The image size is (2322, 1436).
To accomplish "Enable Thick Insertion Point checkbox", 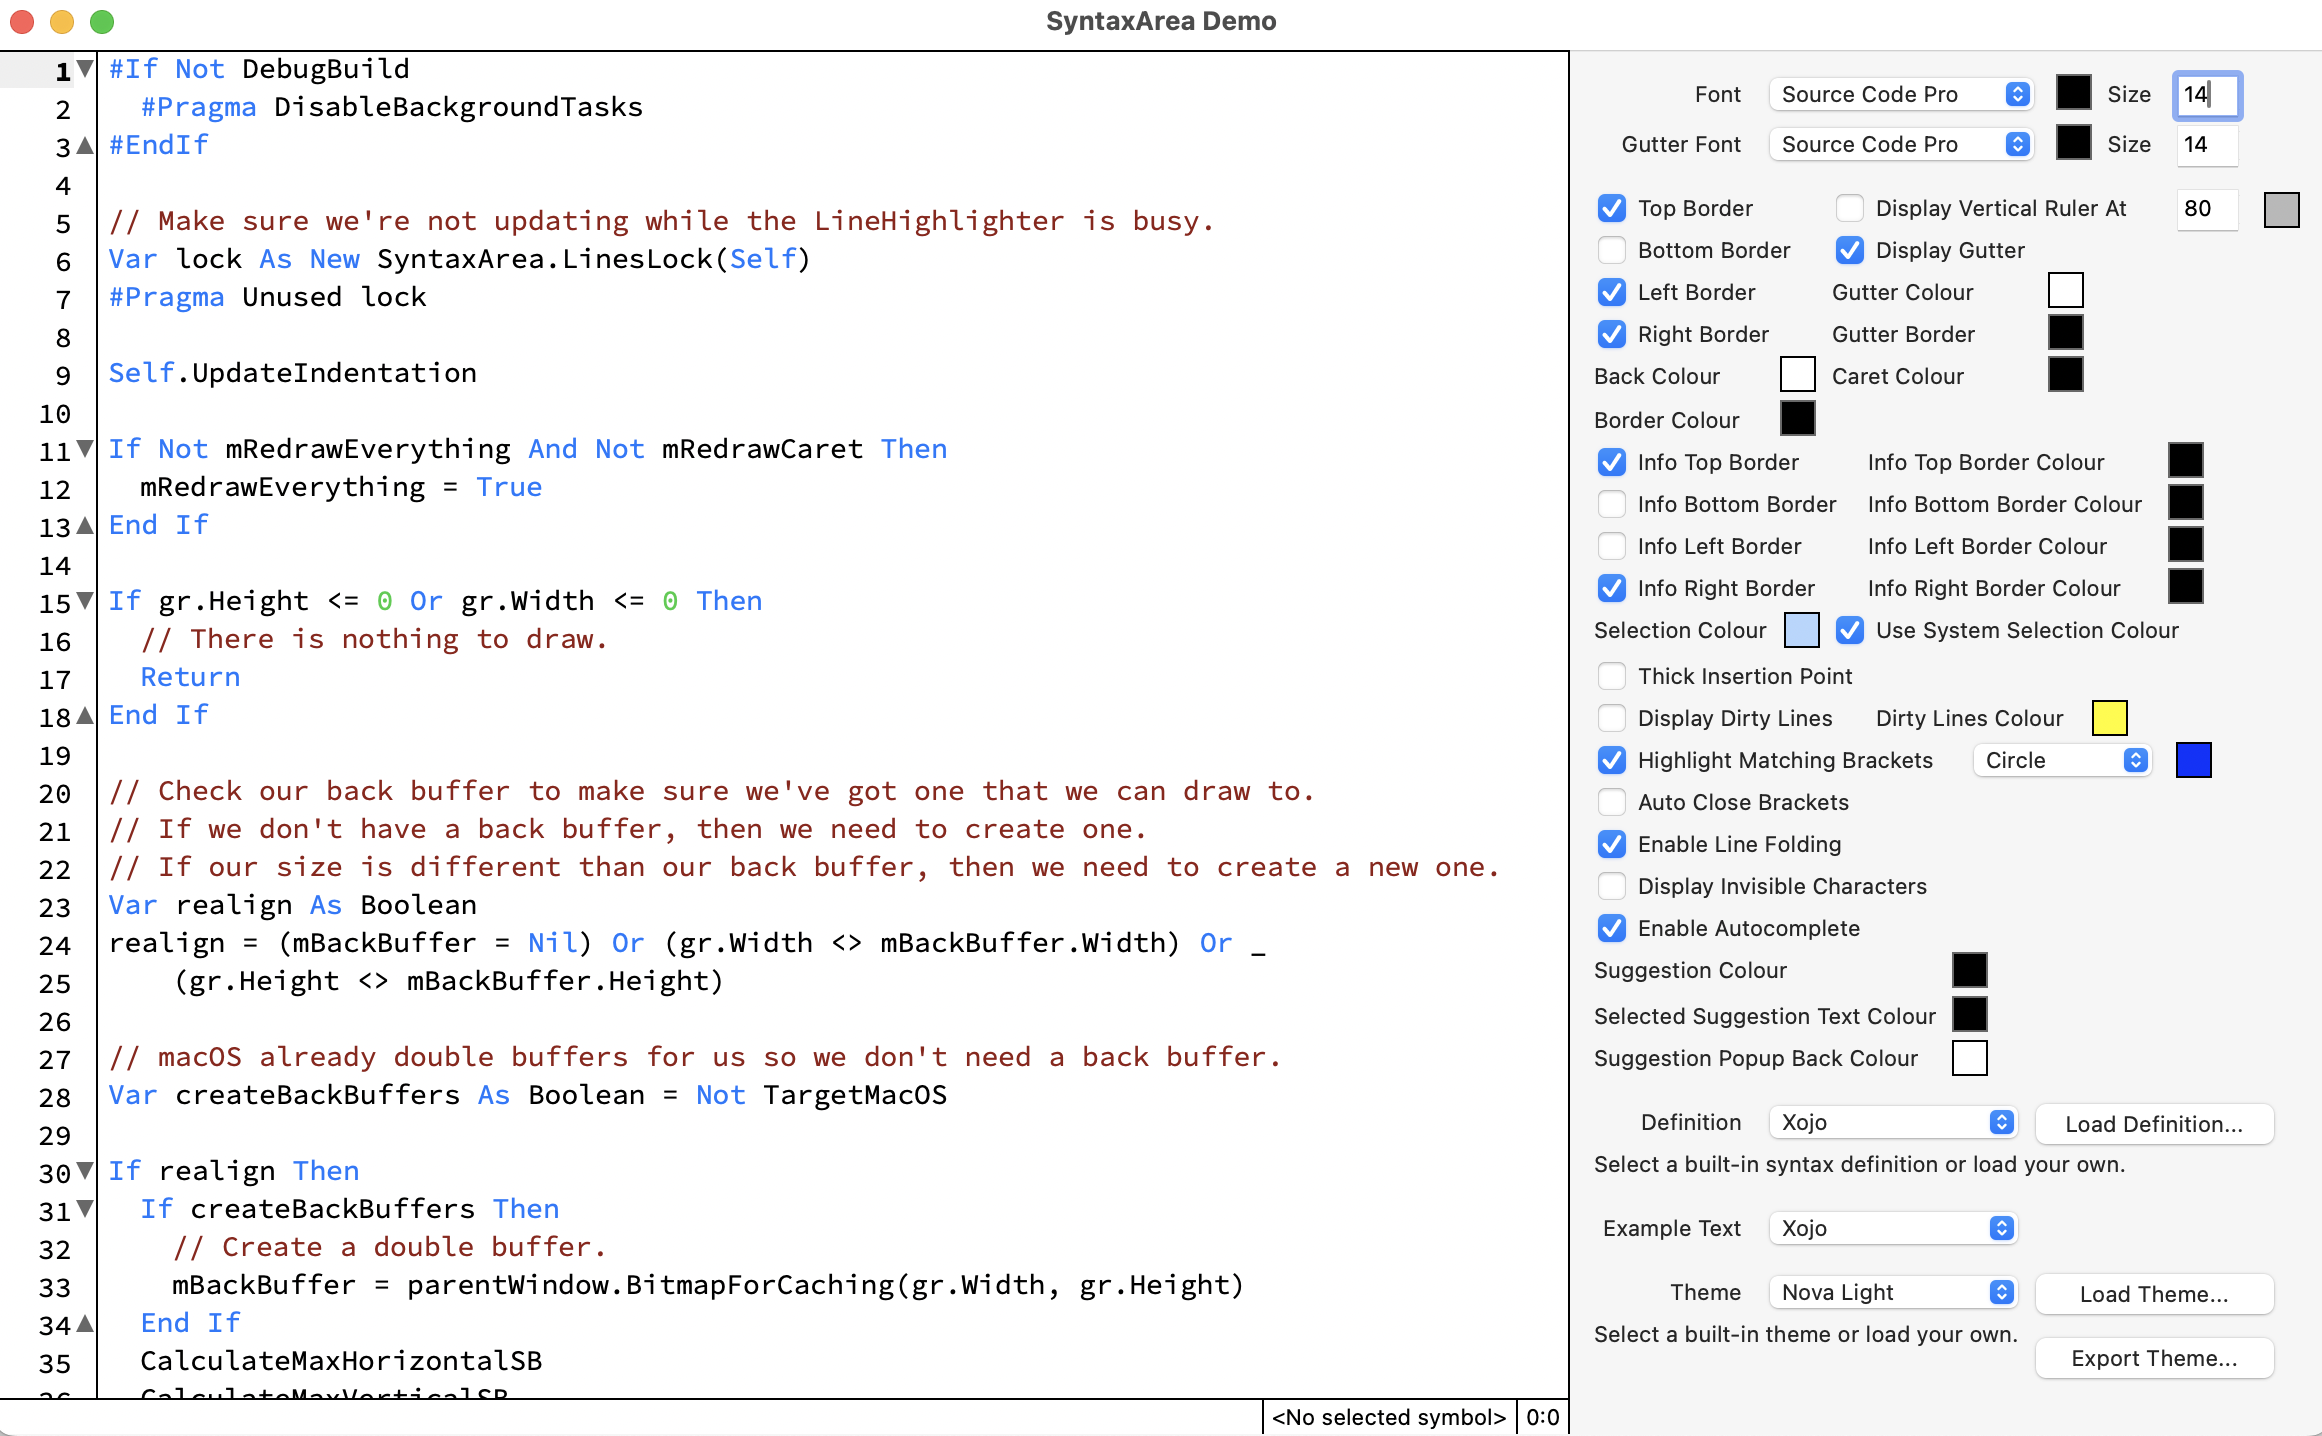I will 1611,676.
